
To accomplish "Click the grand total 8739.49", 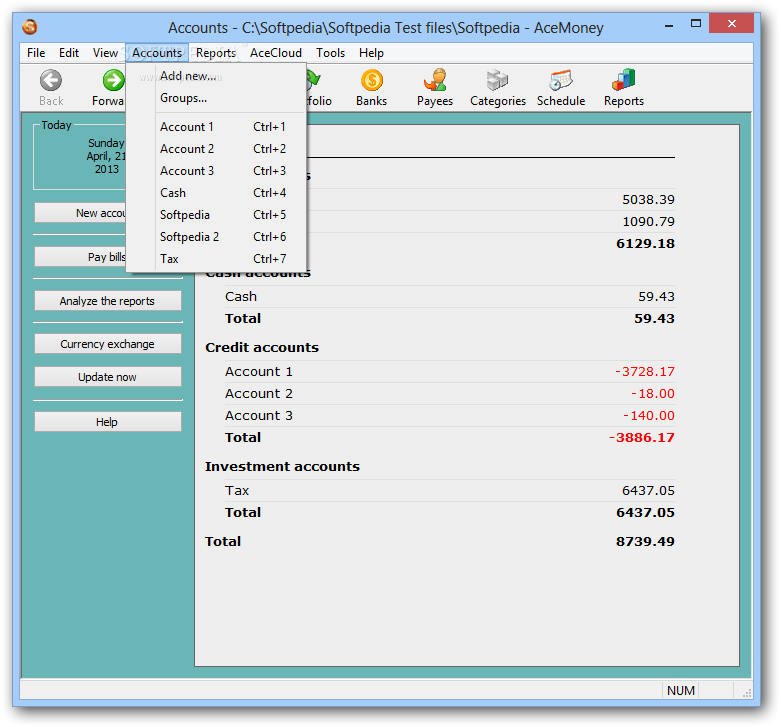I will point(645,541).
